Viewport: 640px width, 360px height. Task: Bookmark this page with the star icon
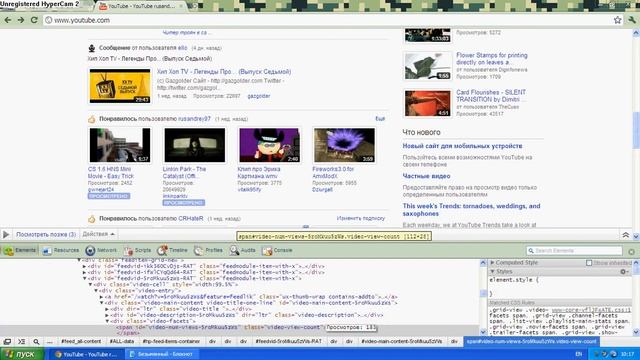click(618, 20)
